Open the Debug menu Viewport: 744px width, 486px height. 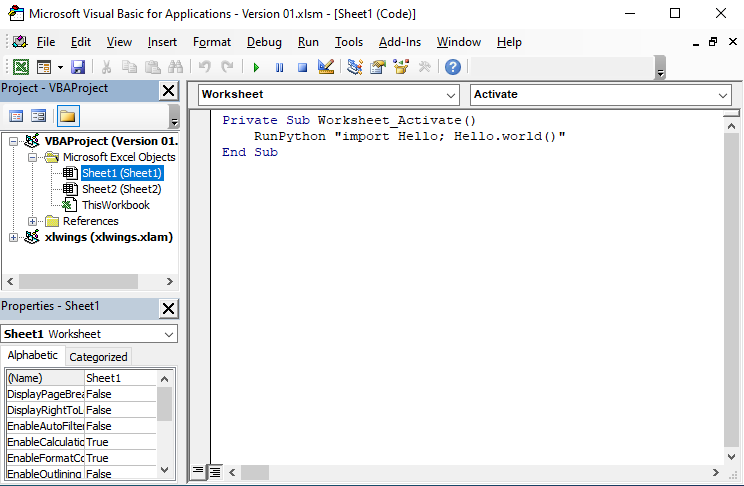click(x=264, y=42)
